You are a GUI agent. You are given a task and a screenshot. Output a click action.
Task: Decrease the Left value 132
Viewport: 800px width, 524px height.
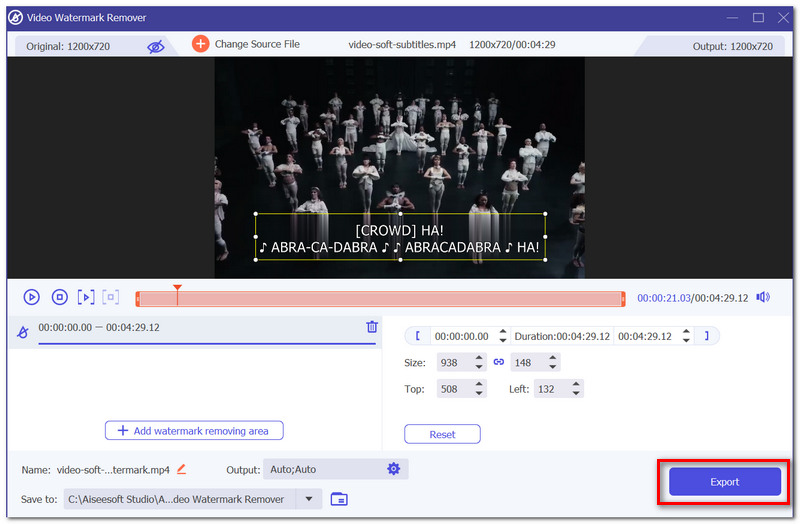576,393
